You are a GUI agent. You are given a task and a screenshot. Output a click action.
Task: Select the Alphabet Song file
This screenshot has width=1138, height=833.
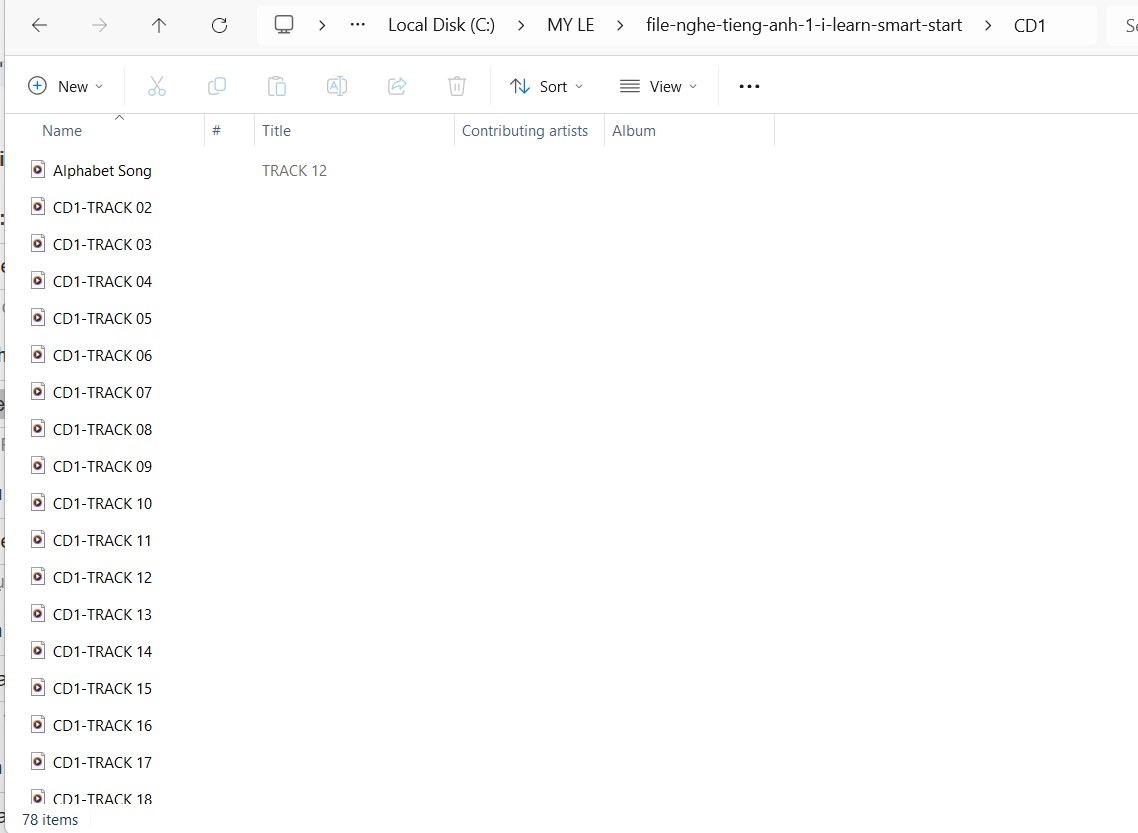(102, 171)
